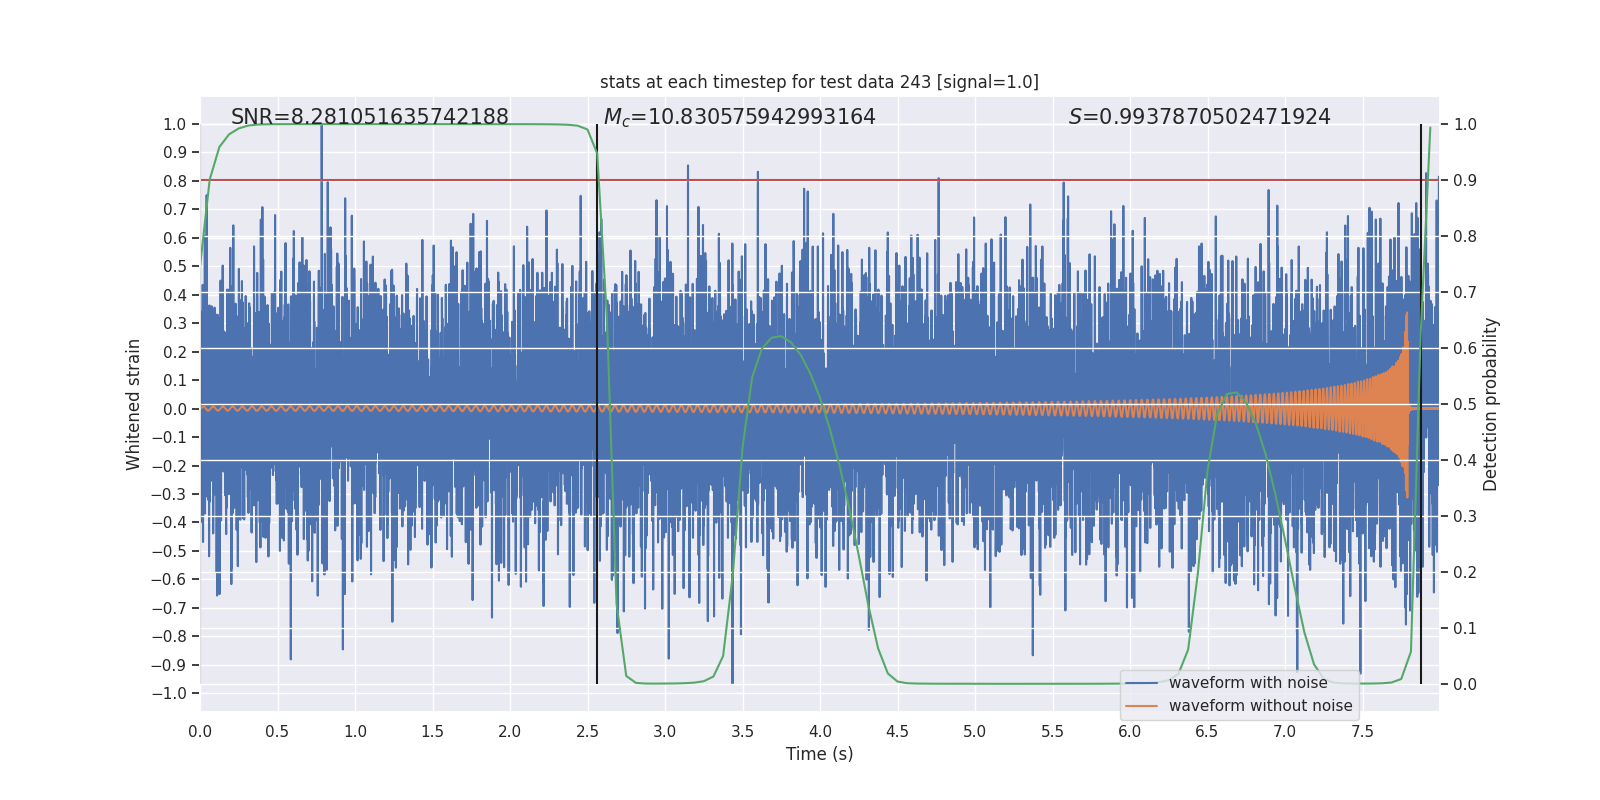Click the "waveform without noise" legend label

click(x=1260, y=706)
